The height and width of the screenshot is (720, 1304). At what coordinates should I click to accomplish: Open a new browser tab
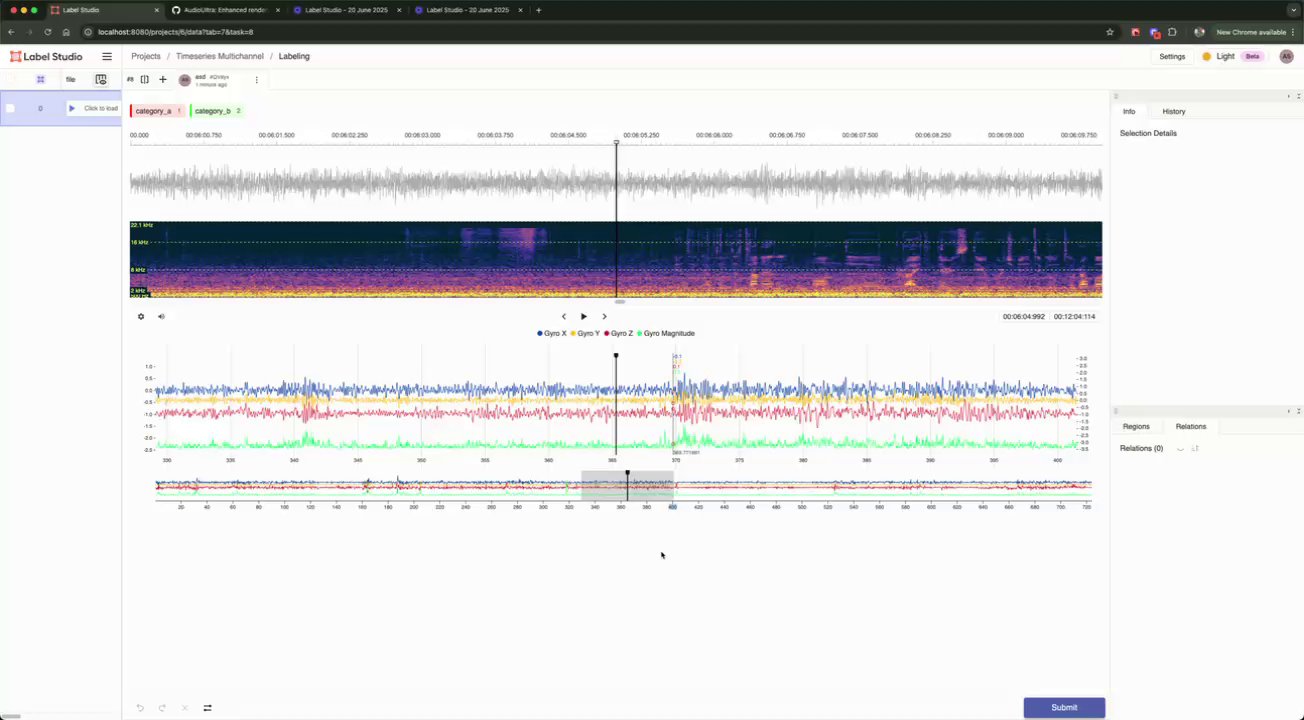pos(539,10)
